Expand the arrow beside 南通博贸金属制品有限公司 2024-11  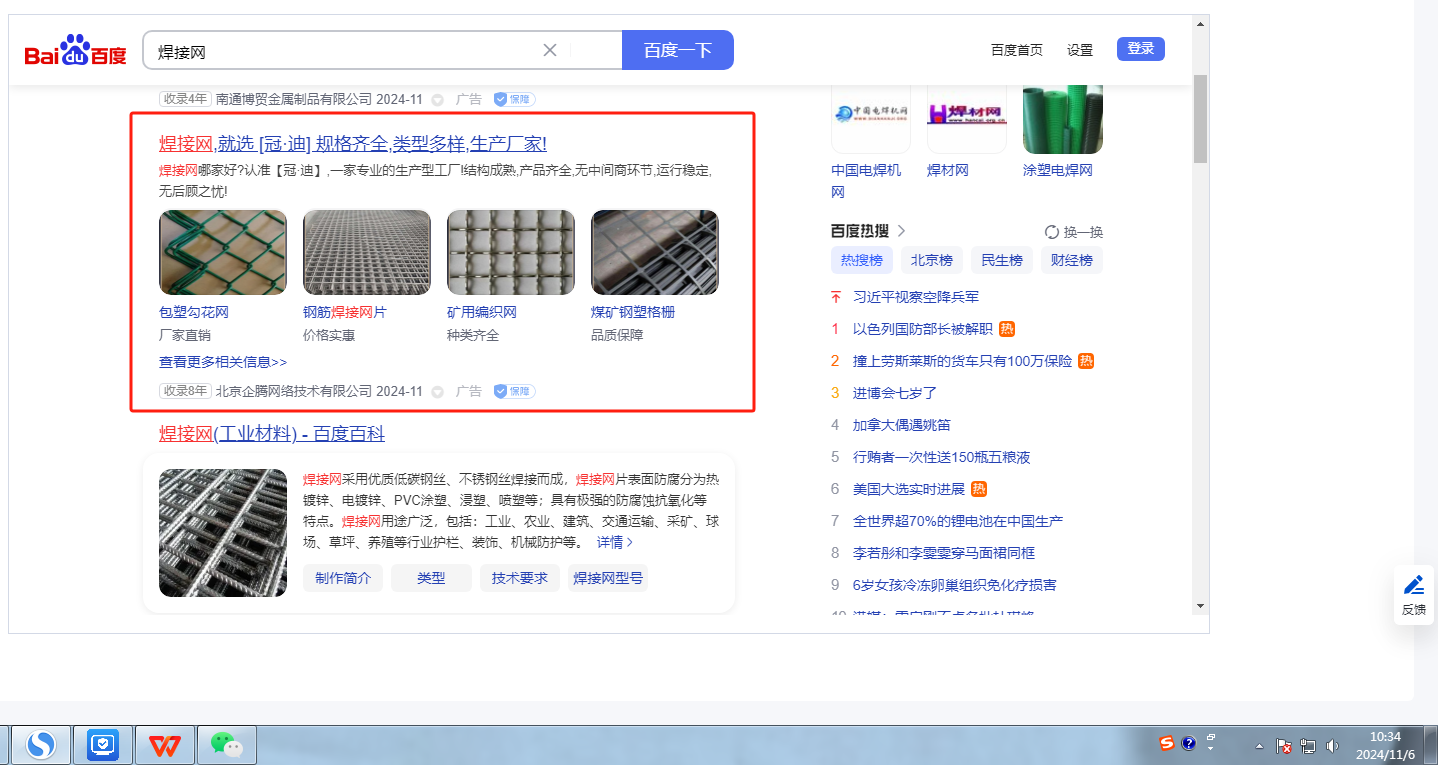(438, 100)
